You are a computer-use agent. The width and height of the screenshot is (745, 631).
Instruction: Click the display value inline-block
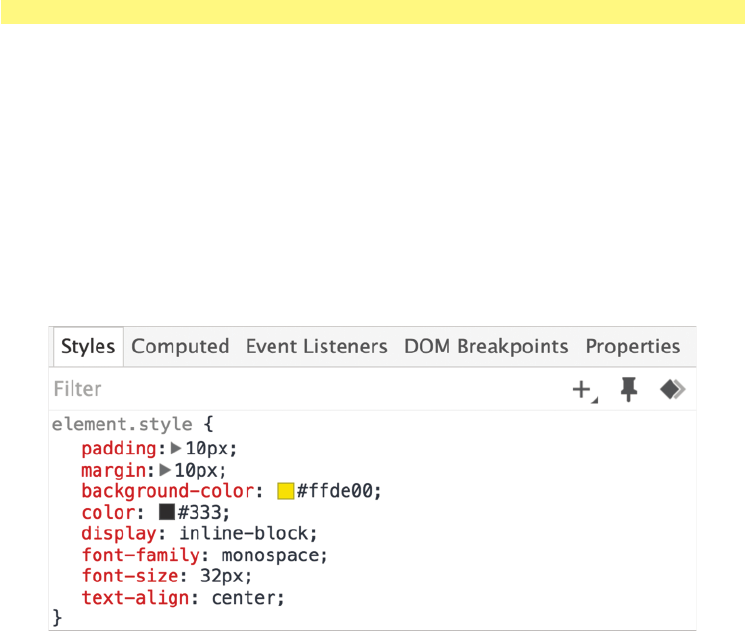(265, 533)
